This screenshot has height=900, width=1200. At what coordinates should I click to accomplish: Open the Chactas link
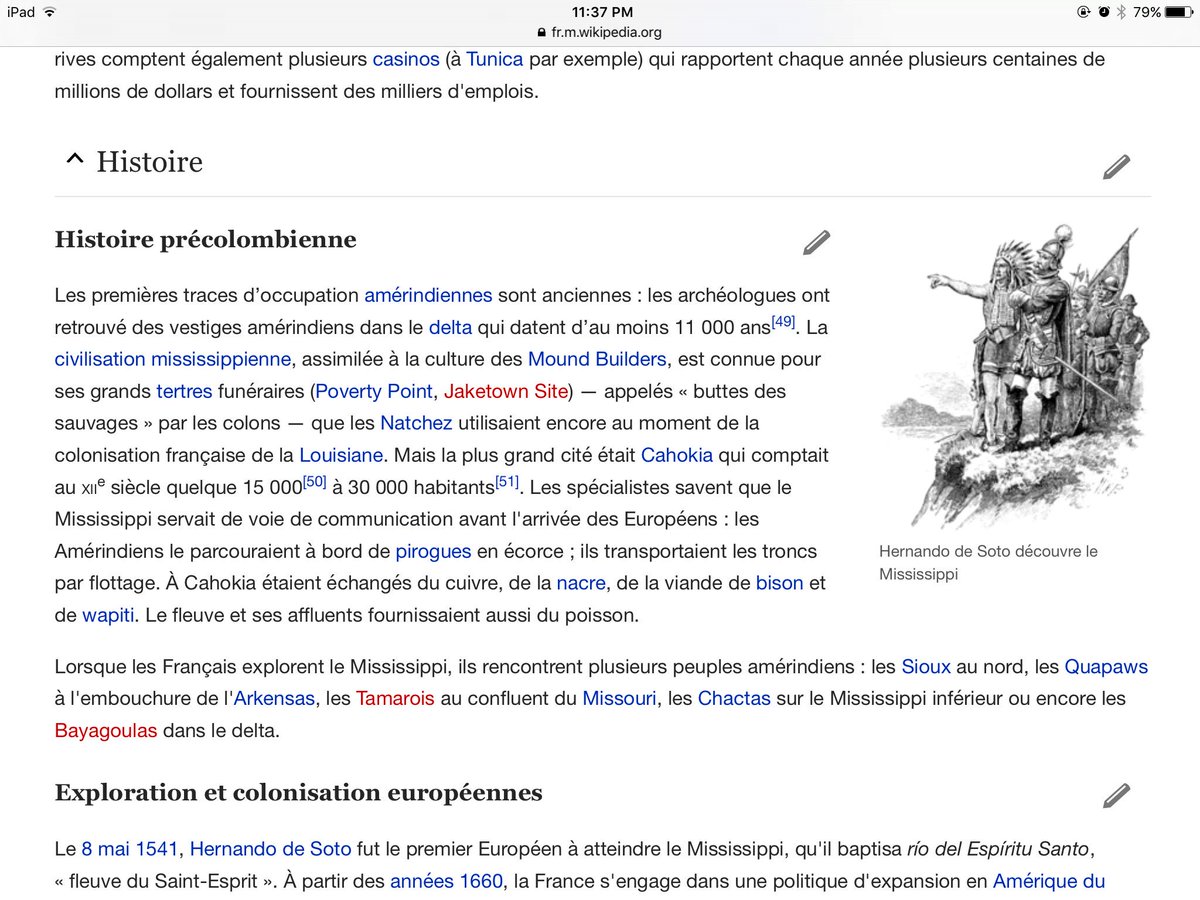734,698
